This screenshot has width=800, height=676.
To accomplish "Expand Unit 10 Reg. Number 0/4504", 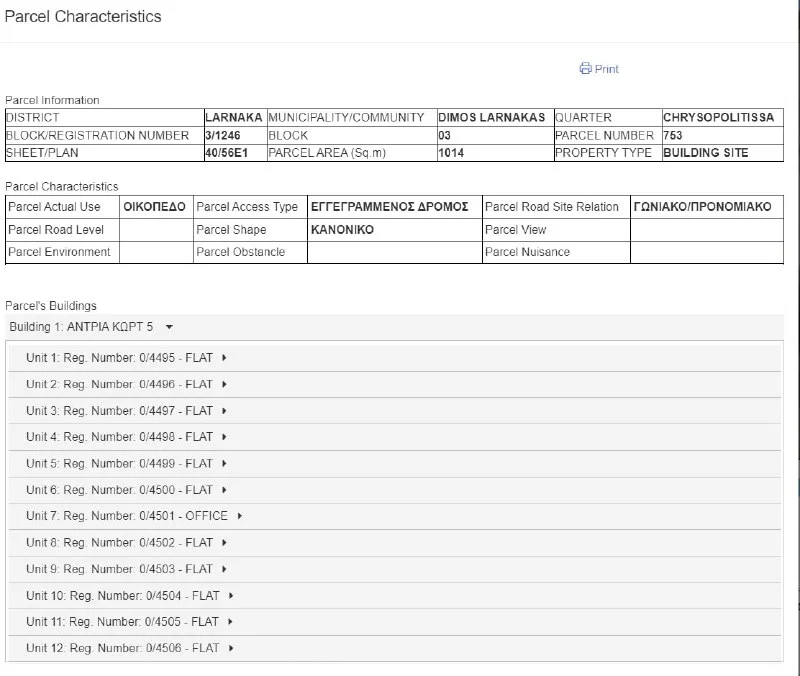I will 129,595.
